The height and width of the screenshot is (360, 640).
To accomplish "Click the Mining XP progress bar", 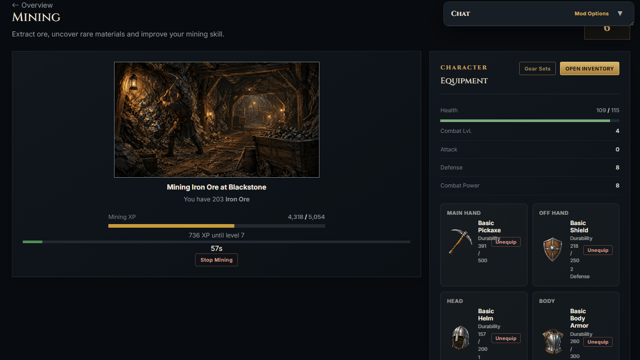I will pos(216,226).
